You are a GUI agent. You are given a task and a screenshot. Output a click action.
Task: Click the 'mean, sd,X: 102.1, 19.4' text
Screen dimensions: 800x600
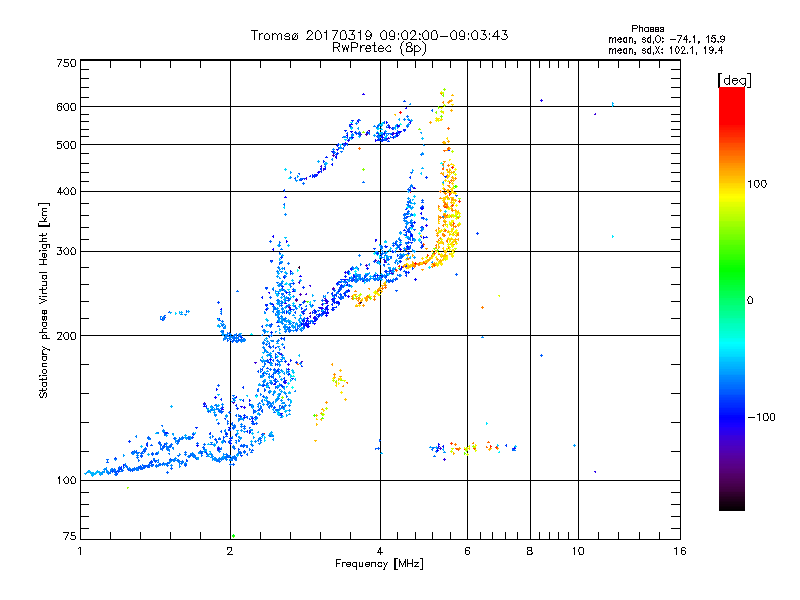[x=665, y=50]
